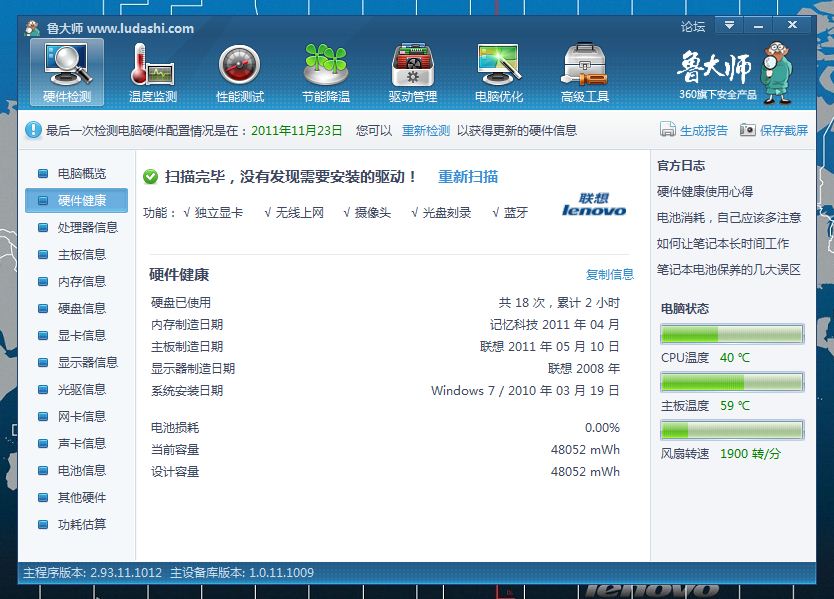Open 电脑优化 computer optimization
Viewport: 834px width, 599px height.
click(499, 72)
